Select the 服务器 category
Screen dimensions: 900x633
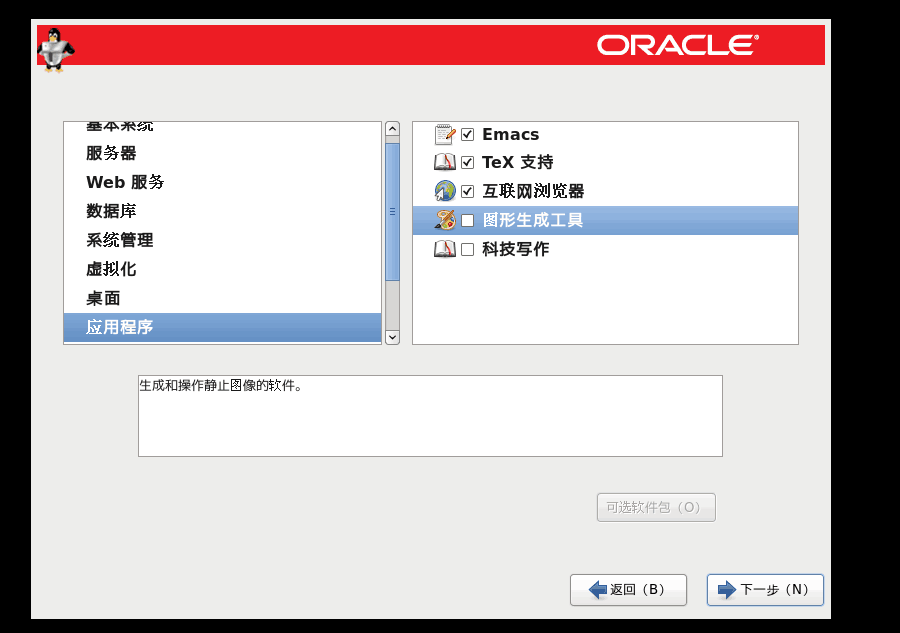111,153
